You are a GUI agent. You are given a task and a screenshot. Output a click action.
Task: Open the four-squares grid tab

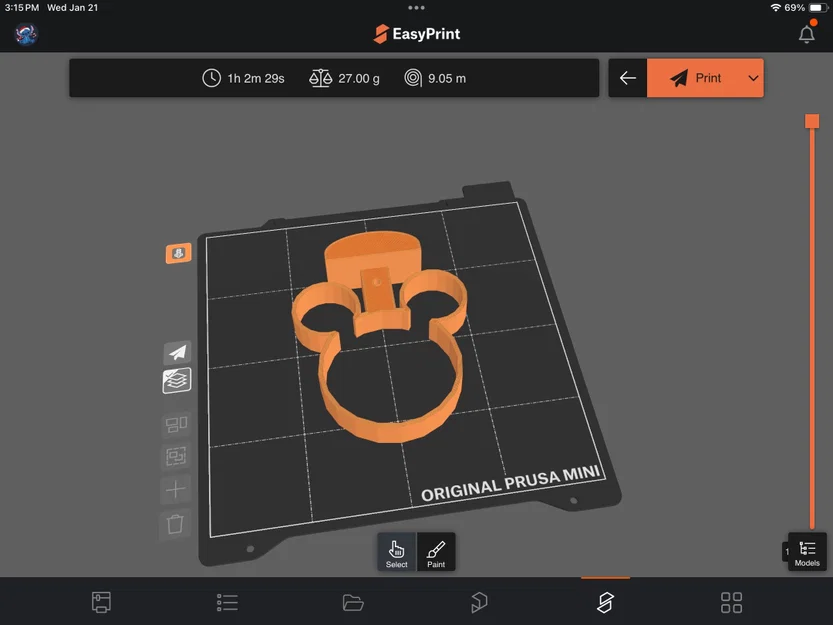pos(732,602)
